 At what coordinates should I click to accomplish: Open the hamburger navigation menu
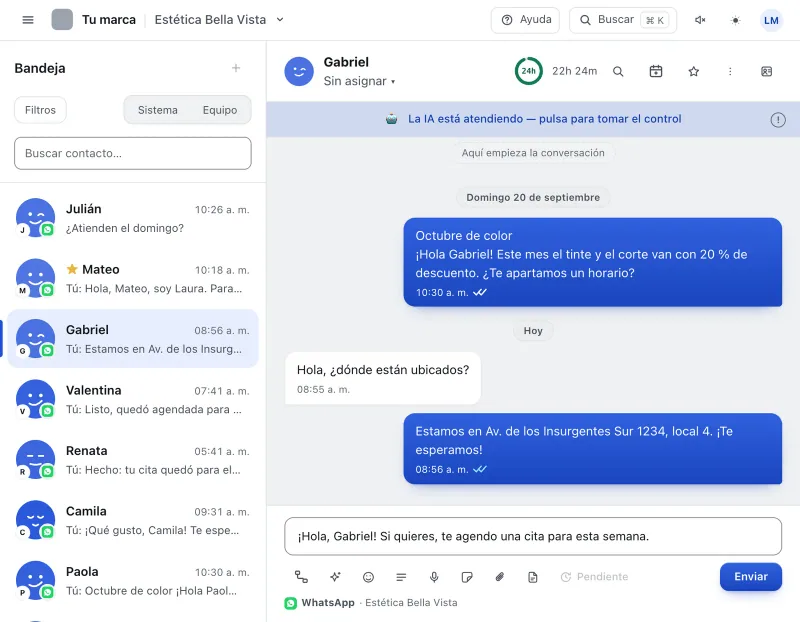(28, 20)
